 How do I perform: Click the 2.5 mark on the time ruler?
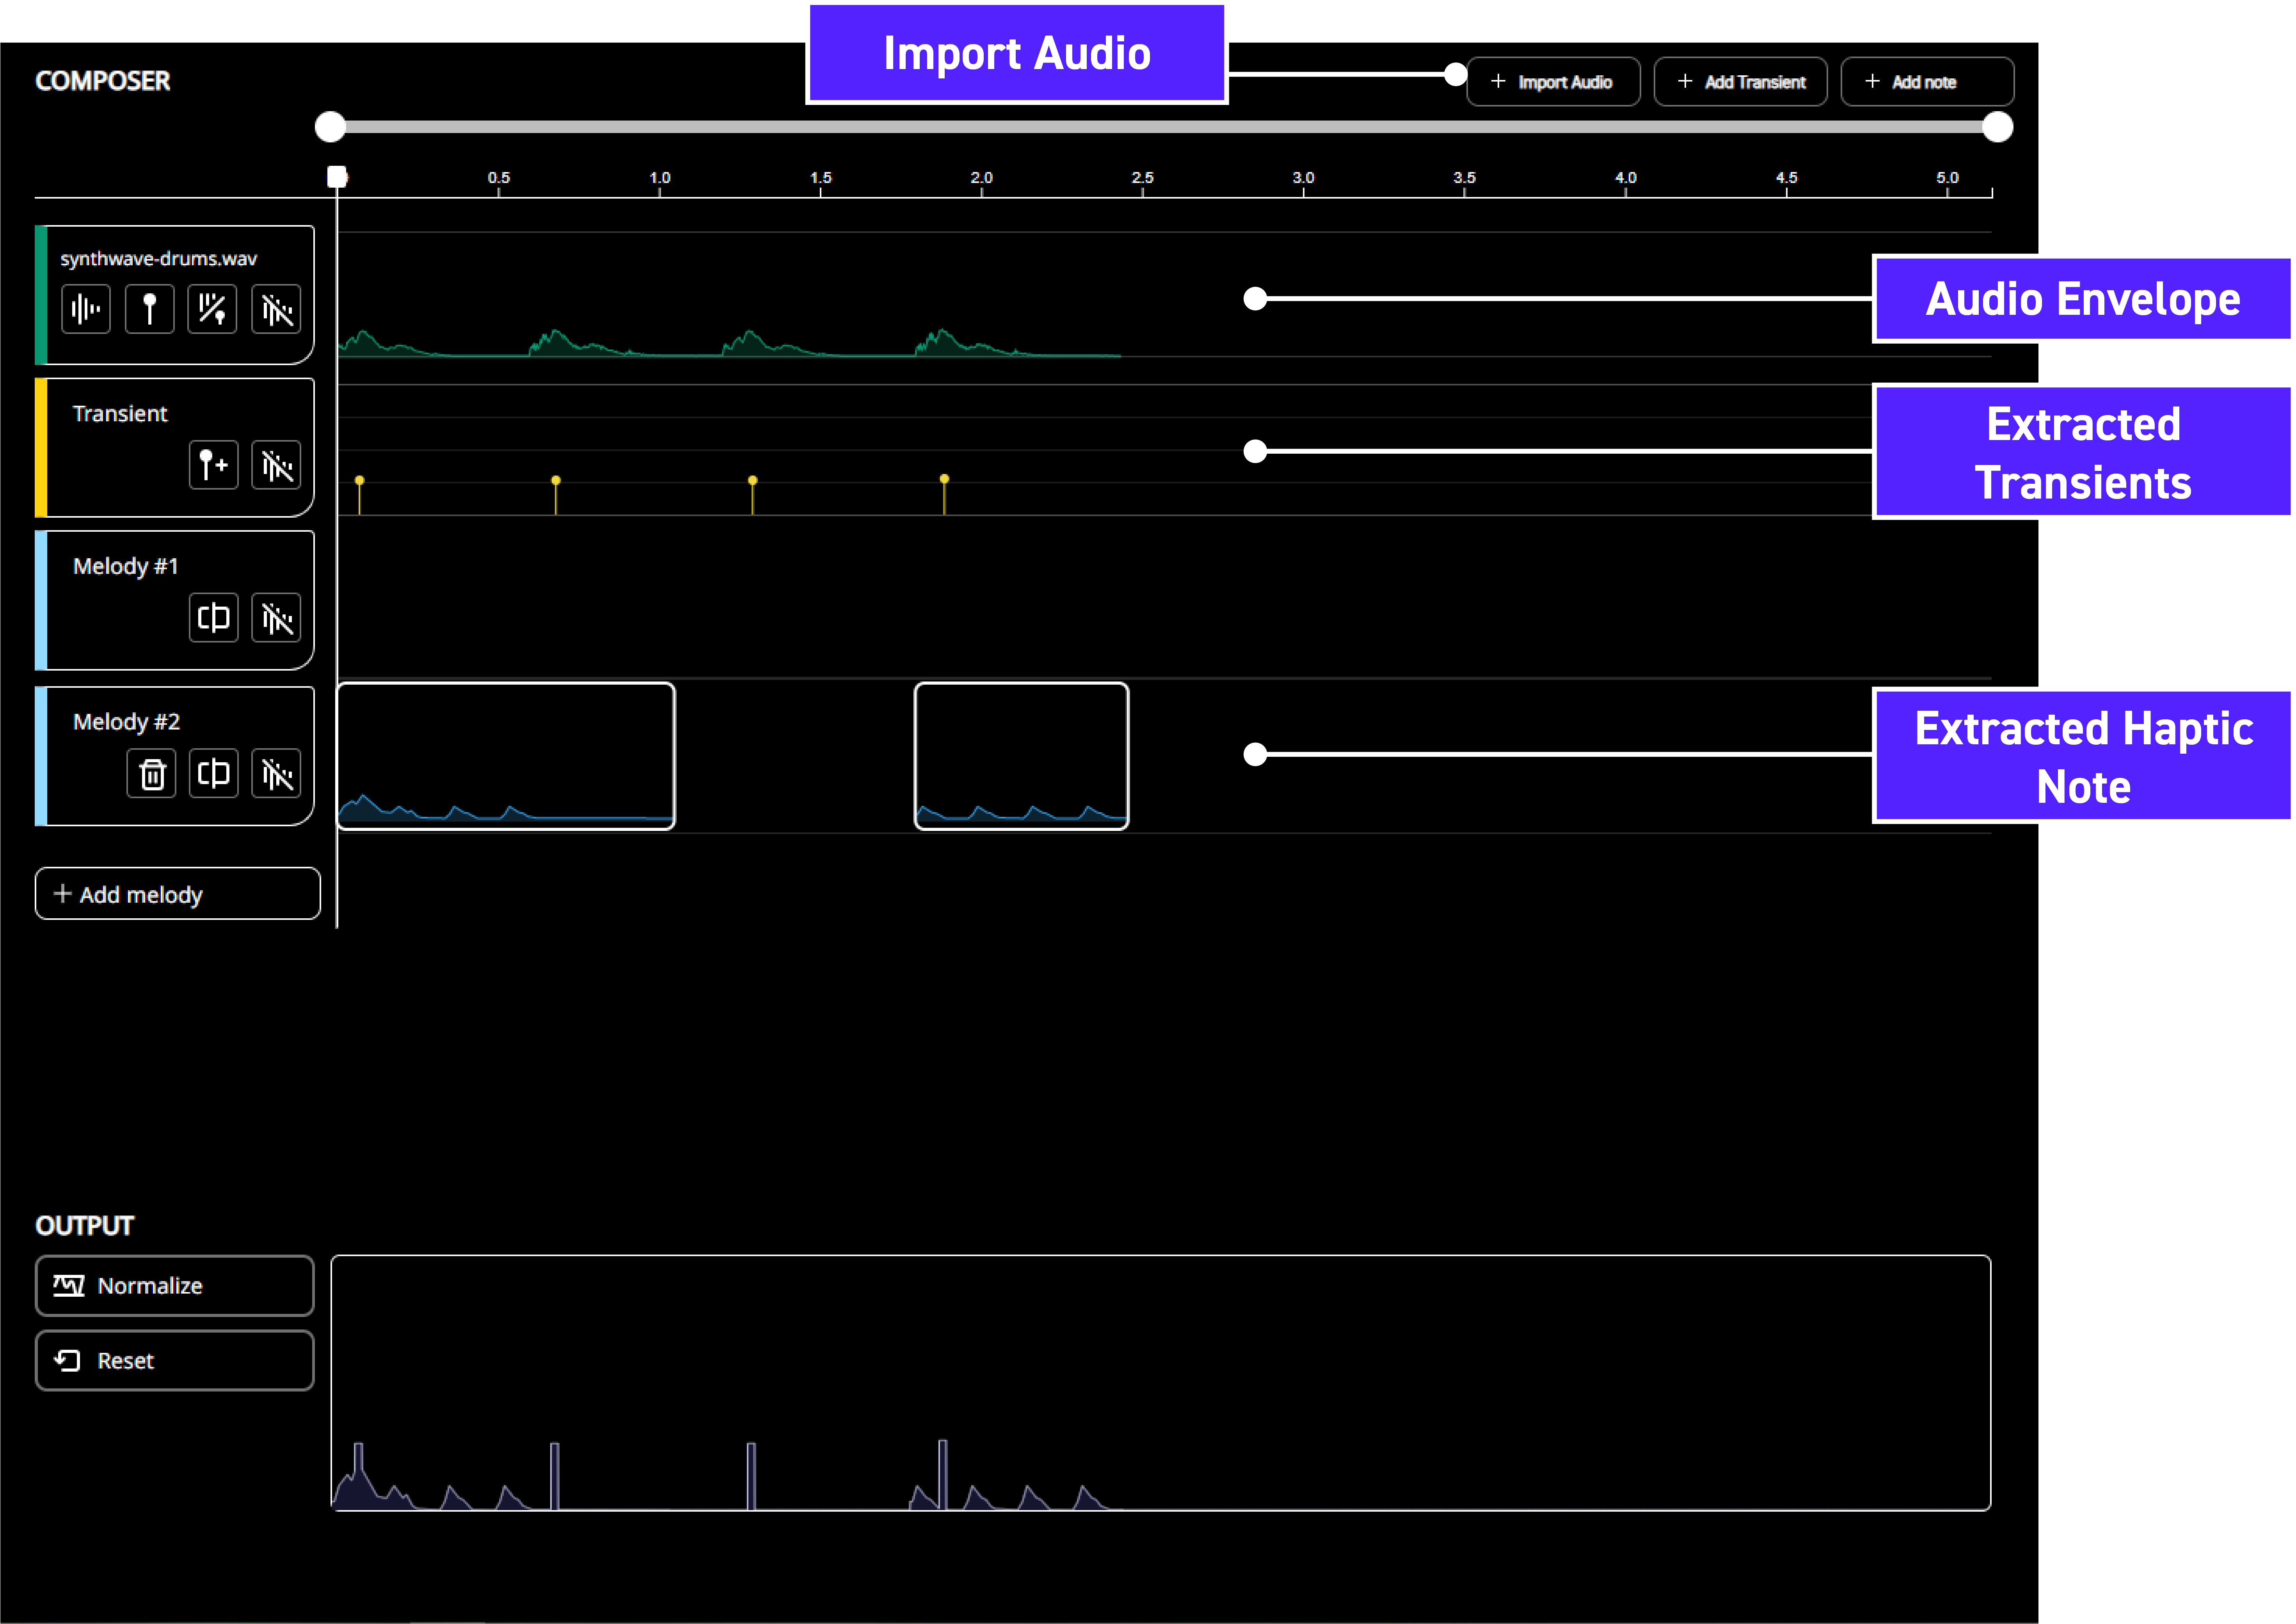[1143, 178]
